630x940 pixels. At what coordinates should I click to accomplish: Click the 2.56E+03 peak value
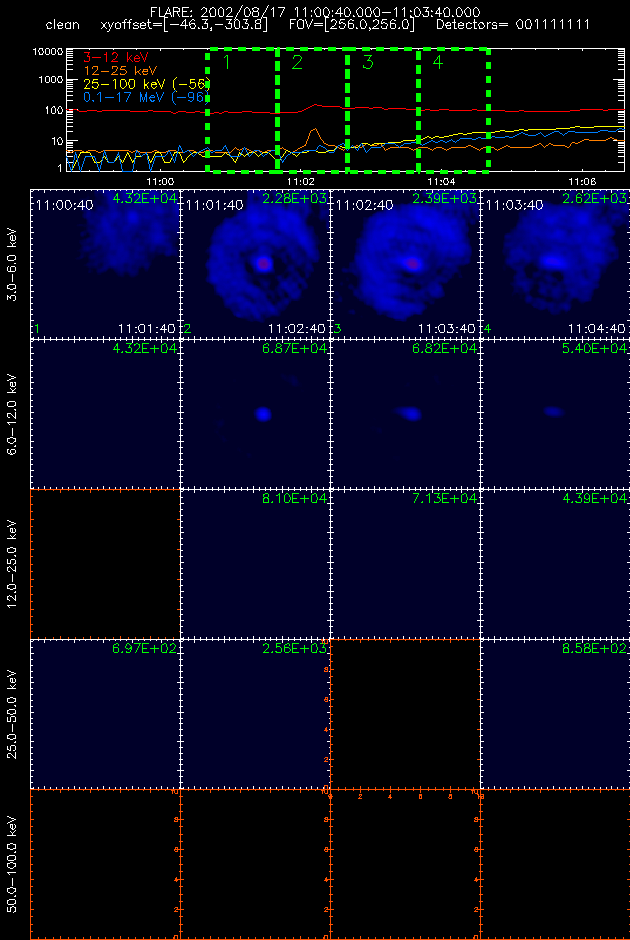[294, 649]
